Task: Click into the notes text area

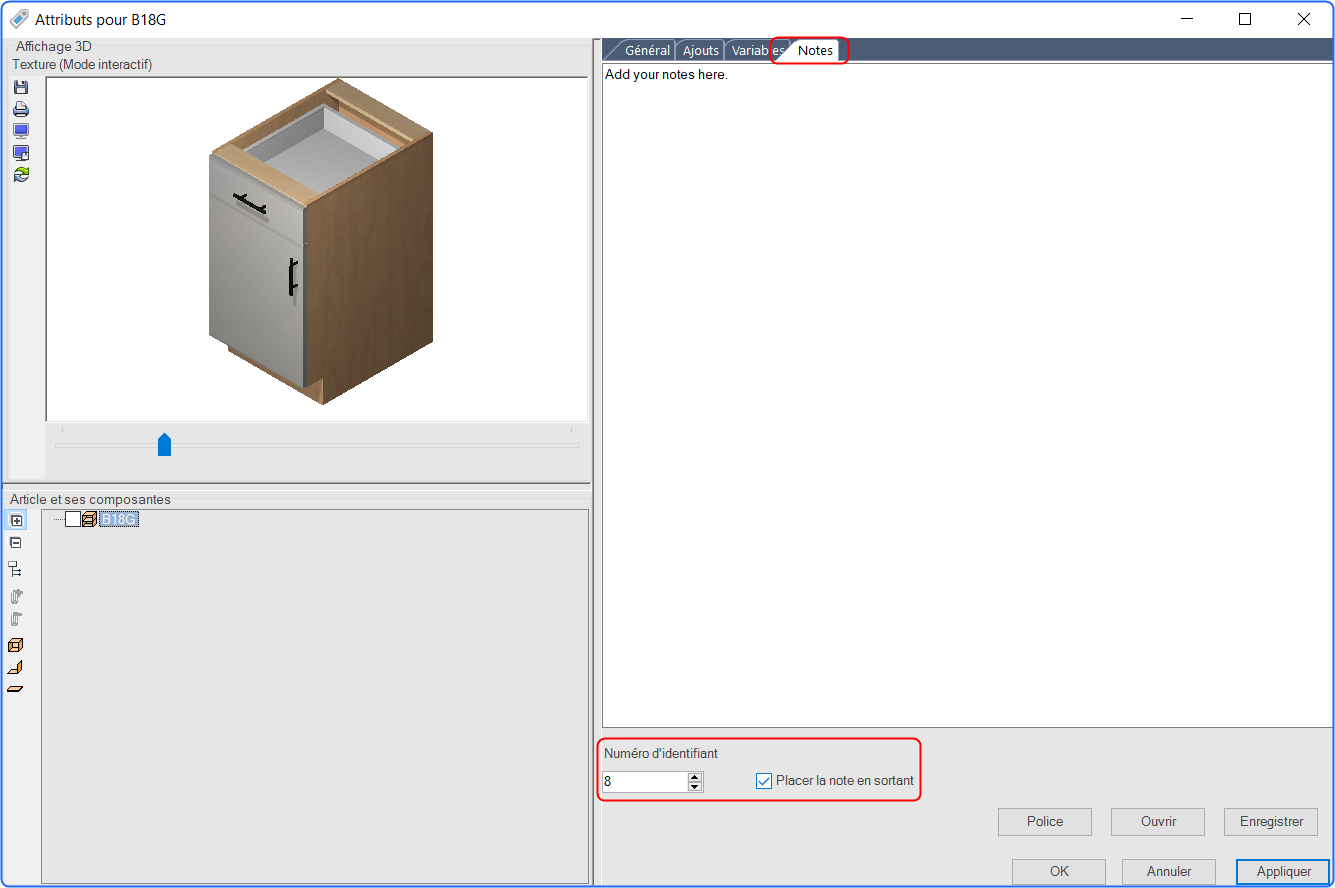Action: pos(967,396)
